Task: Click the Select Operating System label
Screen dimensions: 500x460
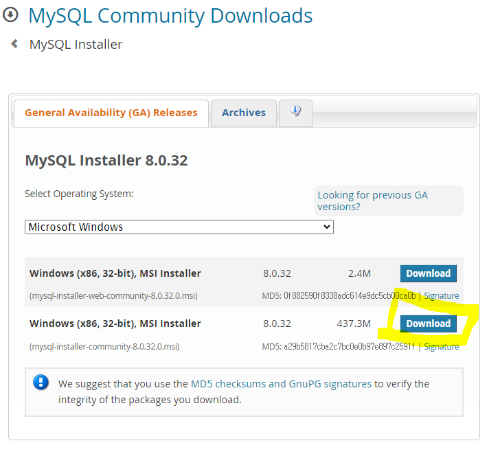Action: (79, 194)
